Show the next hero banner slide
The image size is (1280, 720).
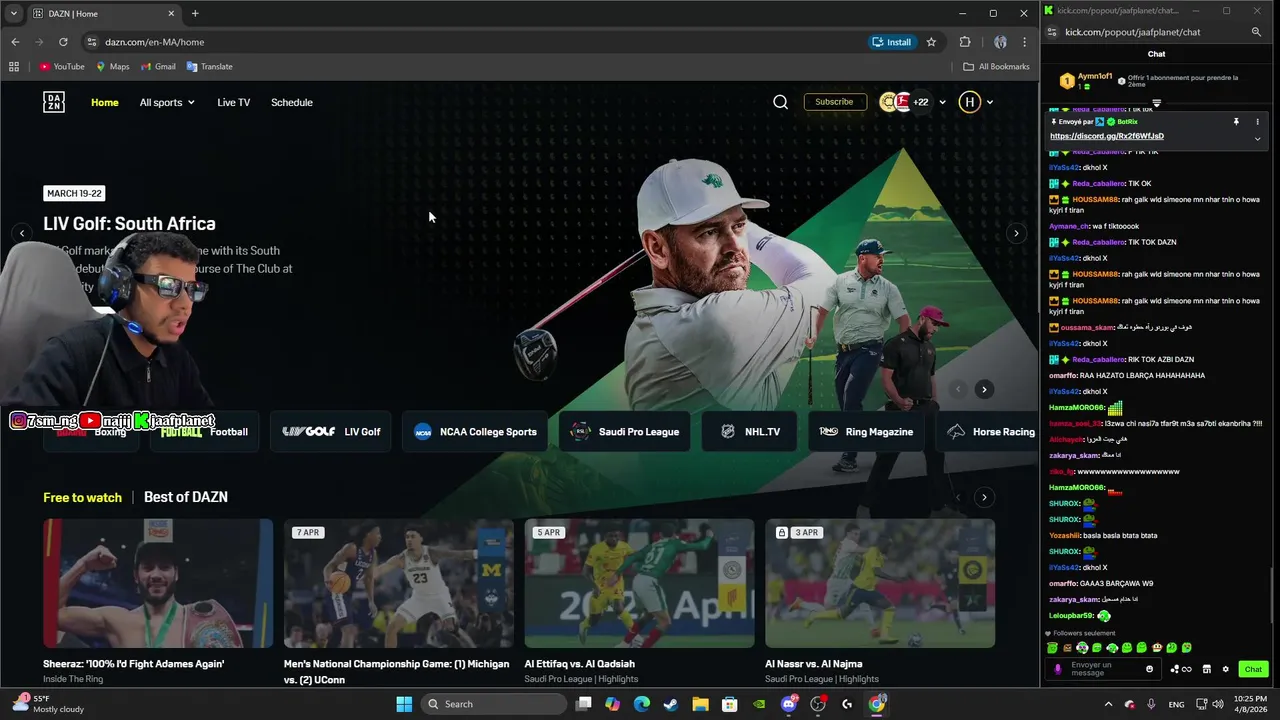coord(1016,233)
